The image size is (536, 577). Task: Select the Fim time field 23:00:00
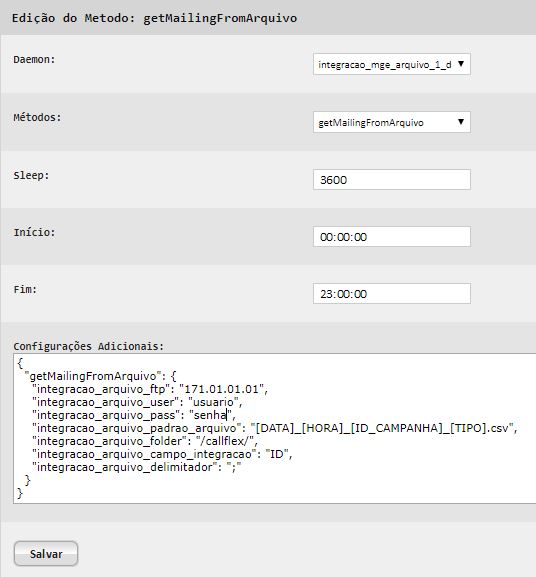pos(391,294)
